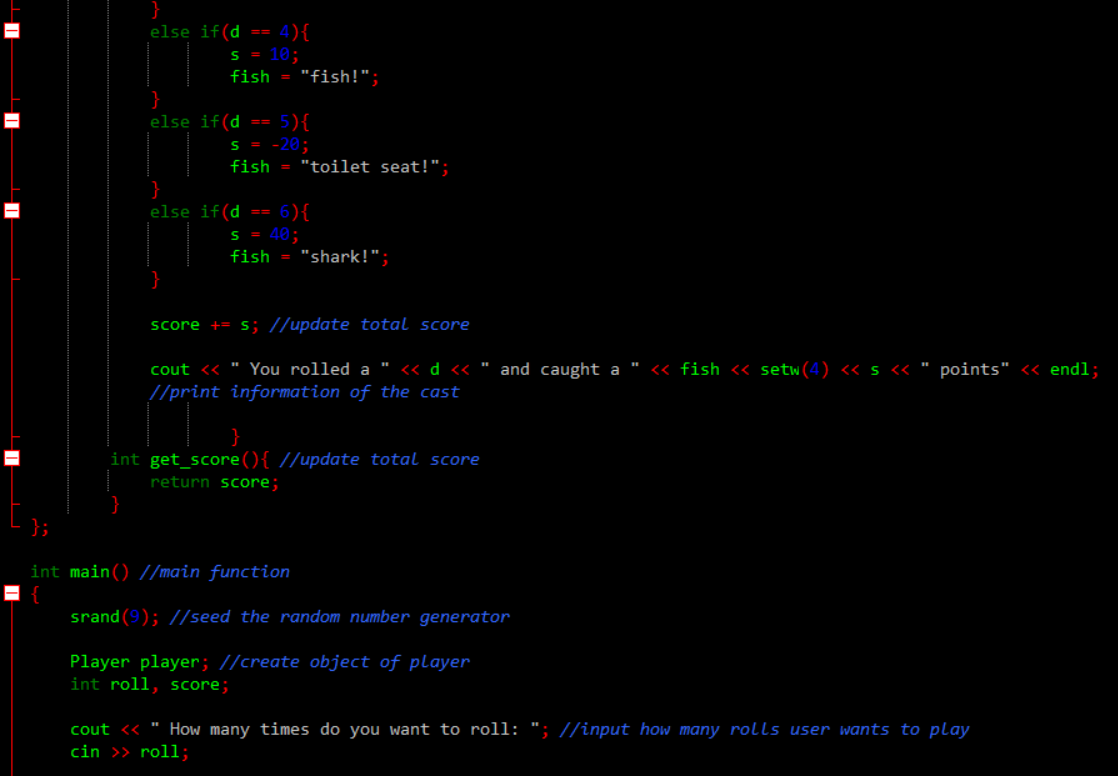Toggle folding on the shark else-if marker

(x=11, y=210)
